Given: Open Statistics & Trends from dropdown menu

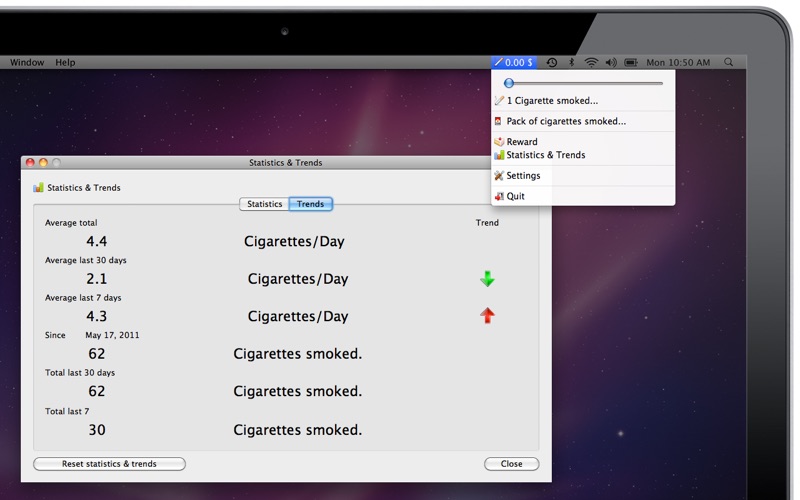Looking at the screenshot, I should (x=583, y=155).
